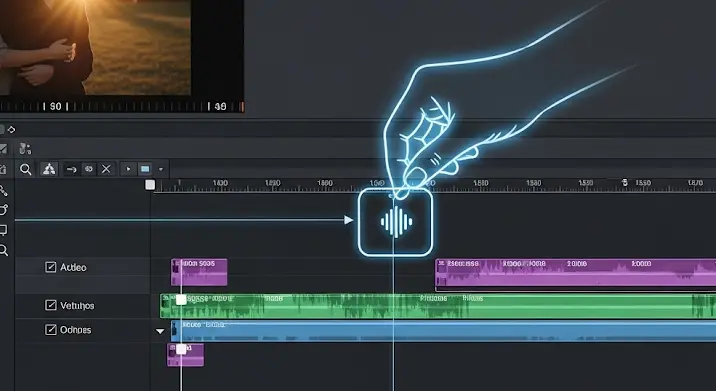The image size is (716, 391).
Task: Toggle the Vetuhos track checkbox
Action: (51, 305)
